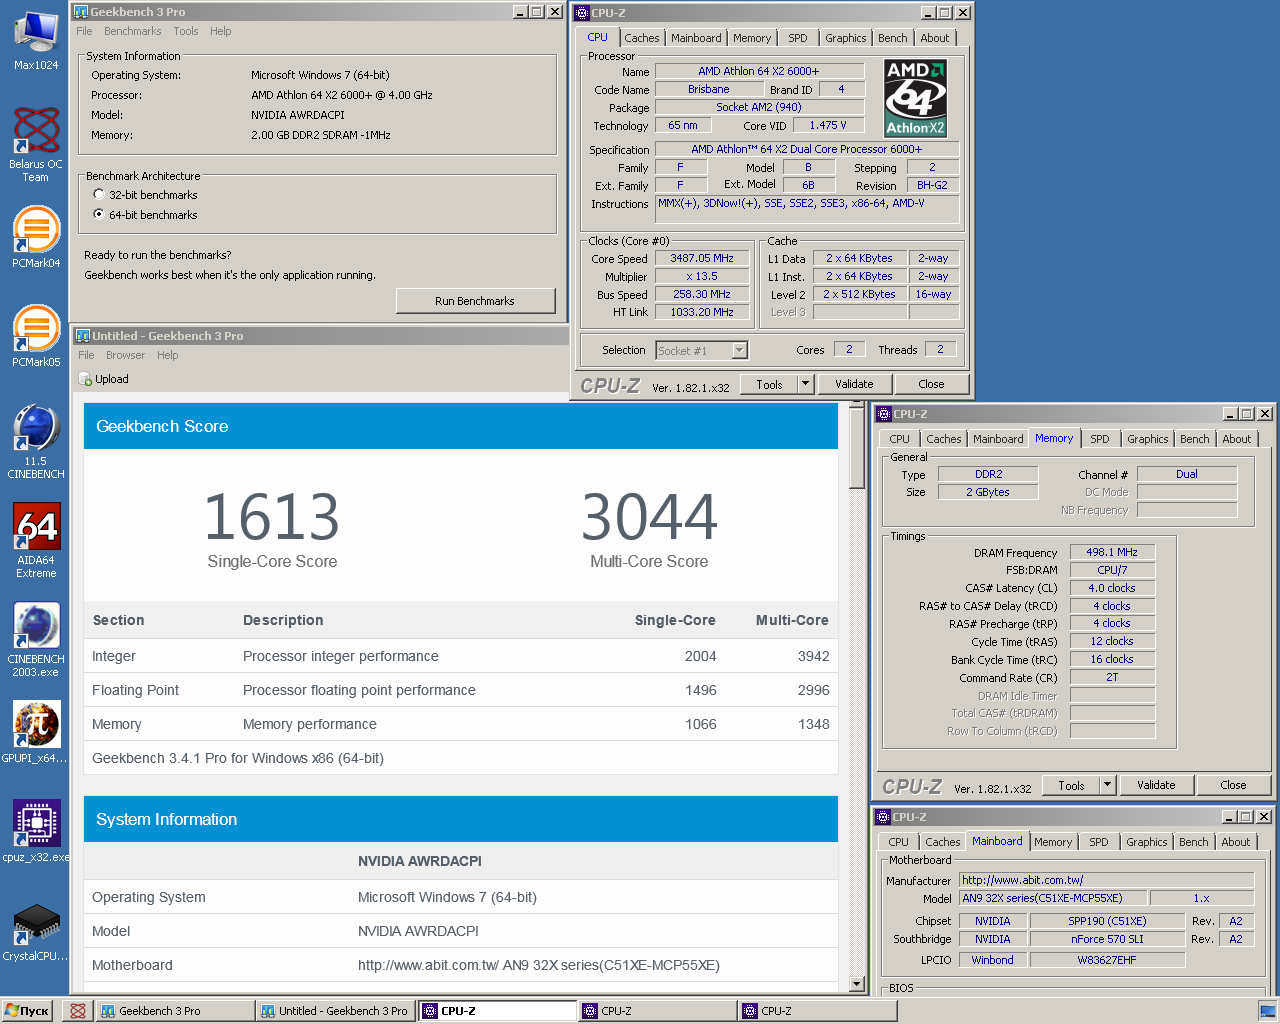The width and height of the screenshot is (1280, 1024).
Task: Launch PCMark05 from the desktop
Action: click(x=36, y=336)
